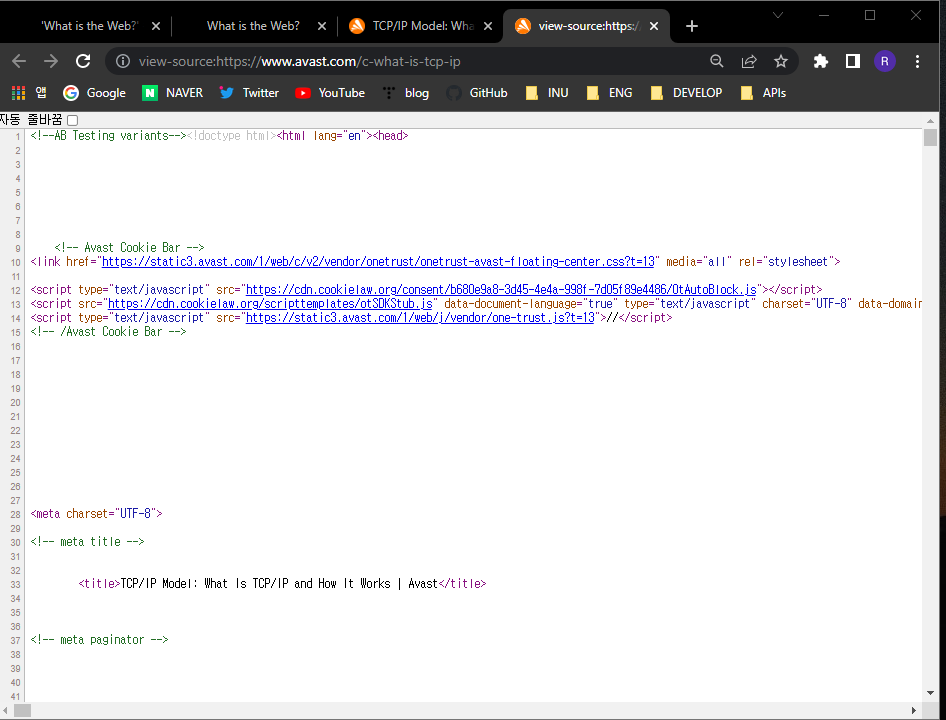
Task: Open the OtAutoBlock.js source link
Action: tap(501, 290)
